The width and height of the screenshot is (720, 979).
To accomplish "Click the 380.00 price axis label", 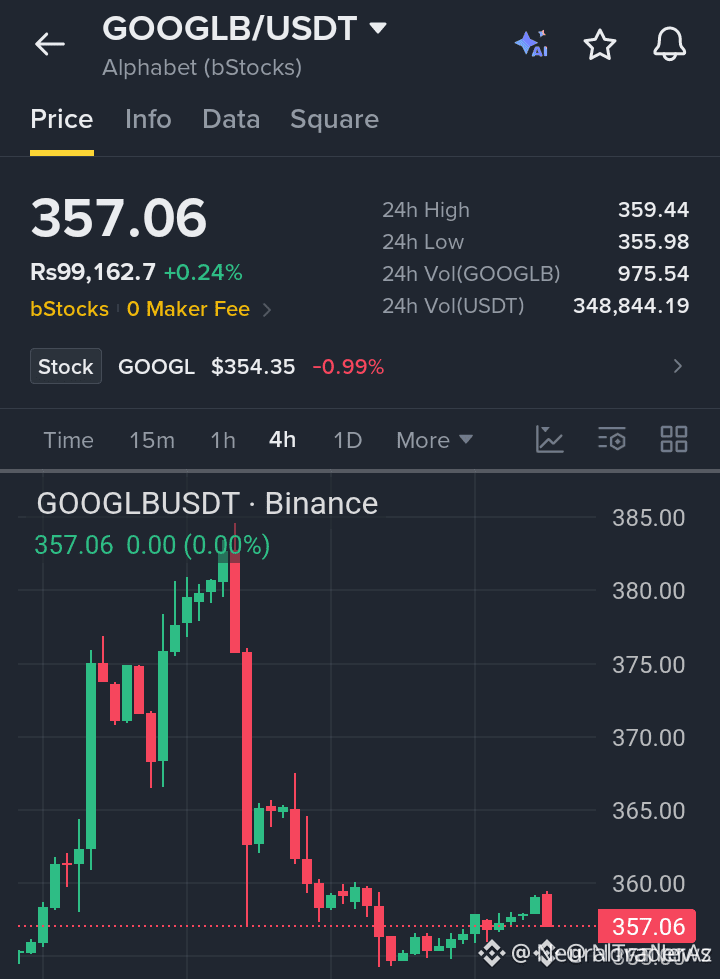I will pos(648,591).
